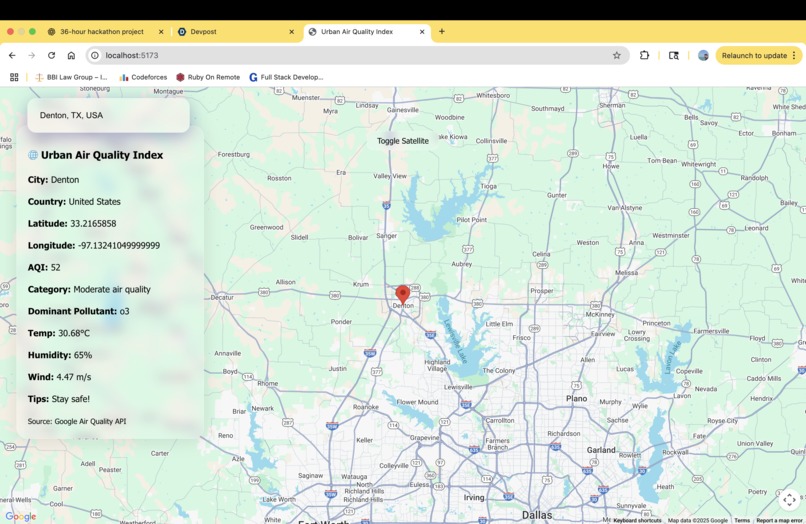This screenshot has height=524, width=806.
Task: Open the Keyboard shortcuts map link
Action: (637, 520)
